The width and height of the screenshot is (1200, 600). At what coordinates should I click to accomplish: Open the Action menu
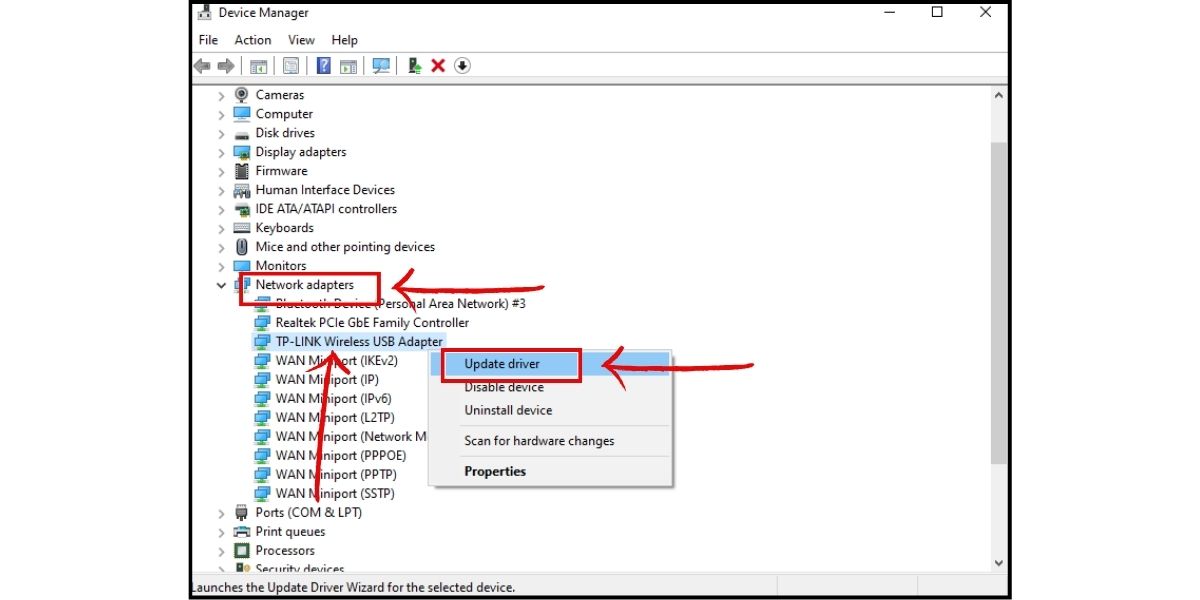(252, 39)
